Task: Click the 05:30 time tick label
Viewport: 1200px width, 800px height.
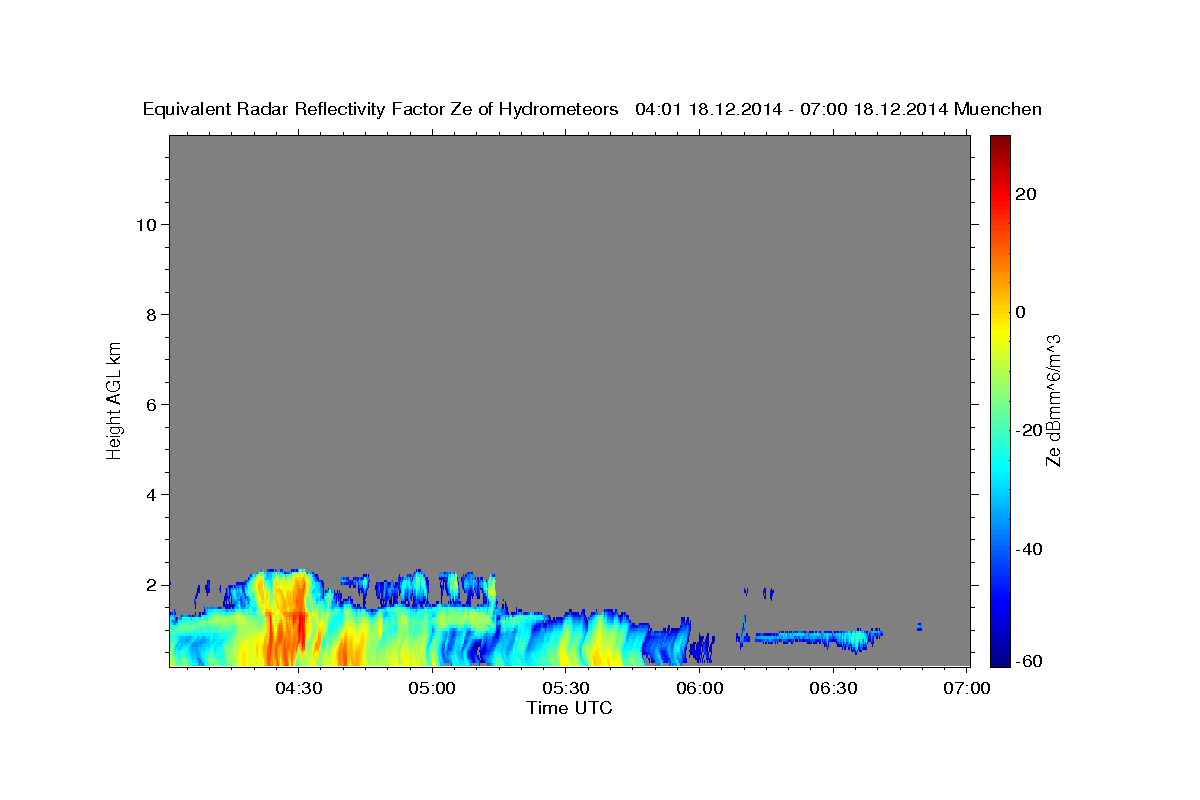Action: [566, 688]
